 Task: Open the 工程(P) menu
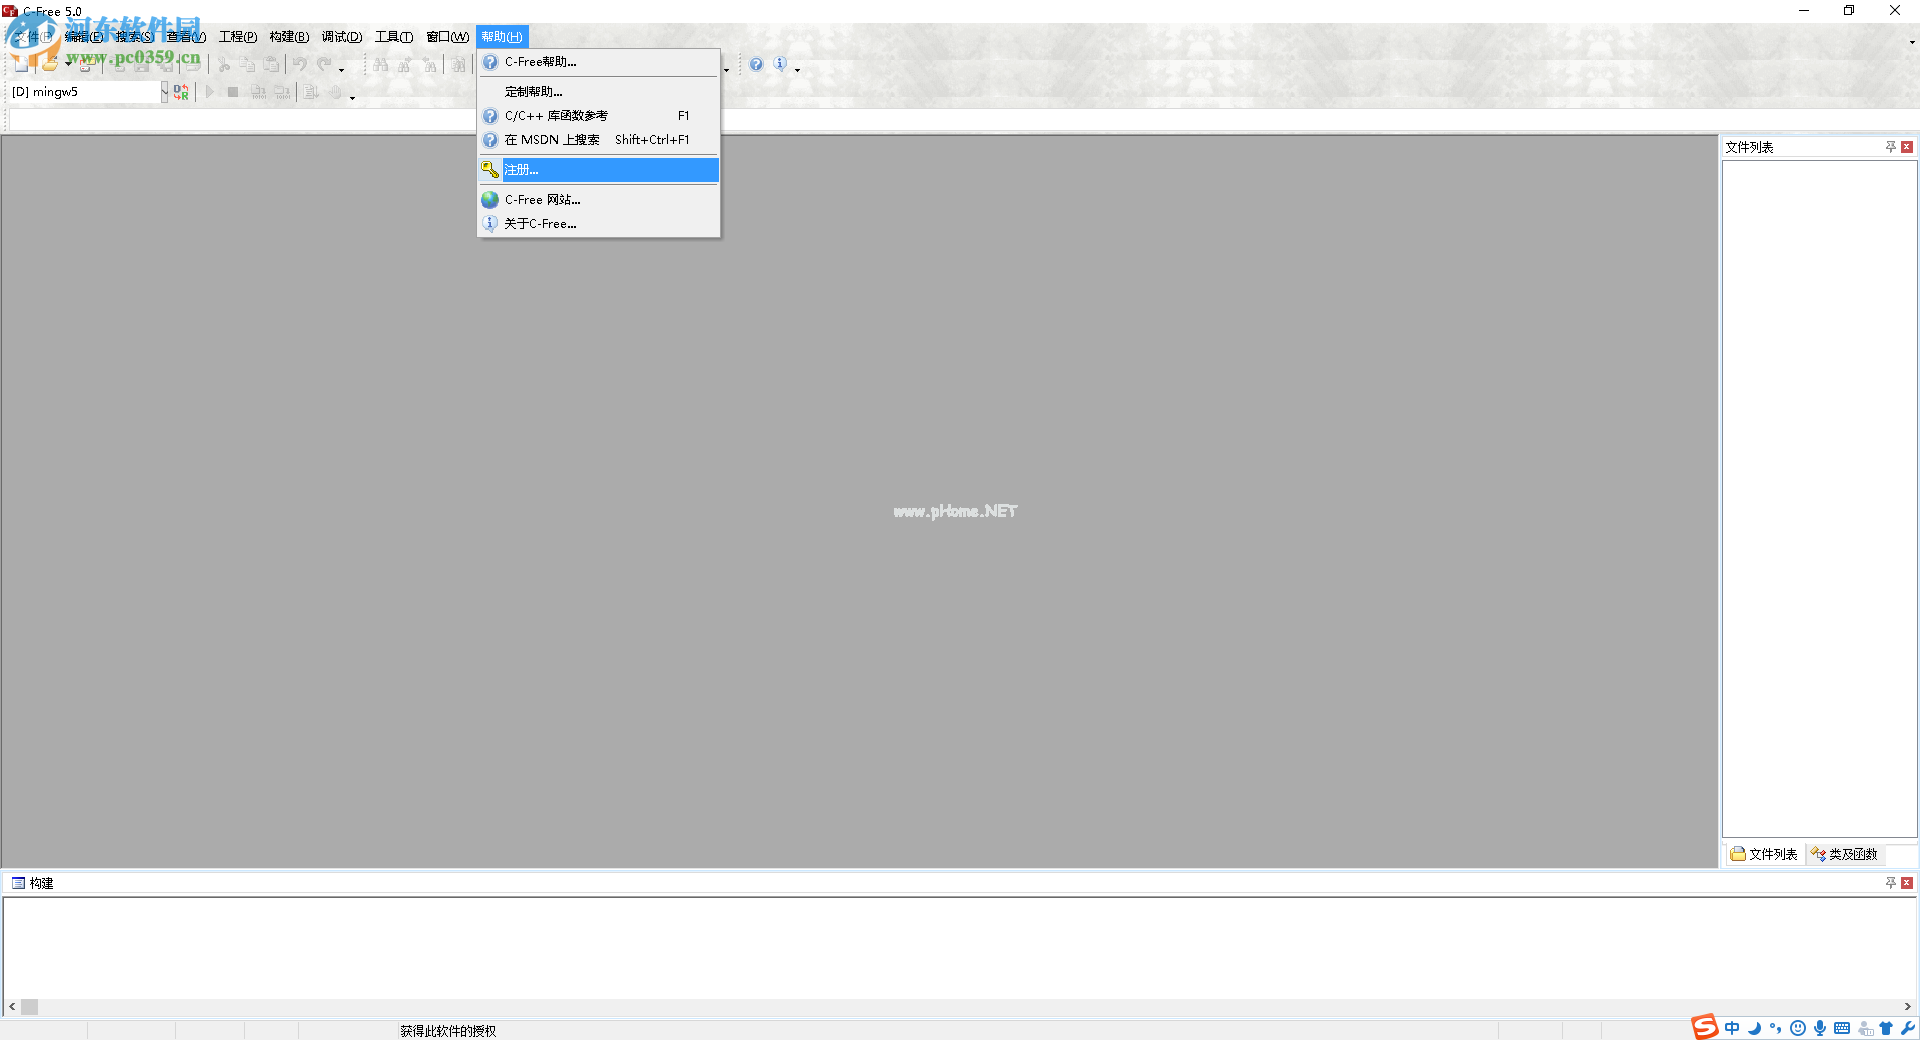point(238,37)
